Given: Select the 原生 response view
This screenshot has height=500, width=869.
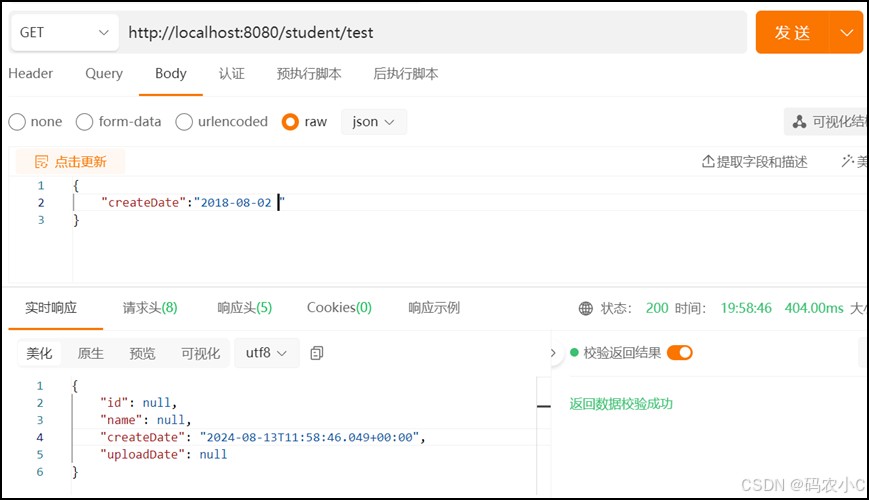Looking at the screenshot, I should [x=91, y=353].
